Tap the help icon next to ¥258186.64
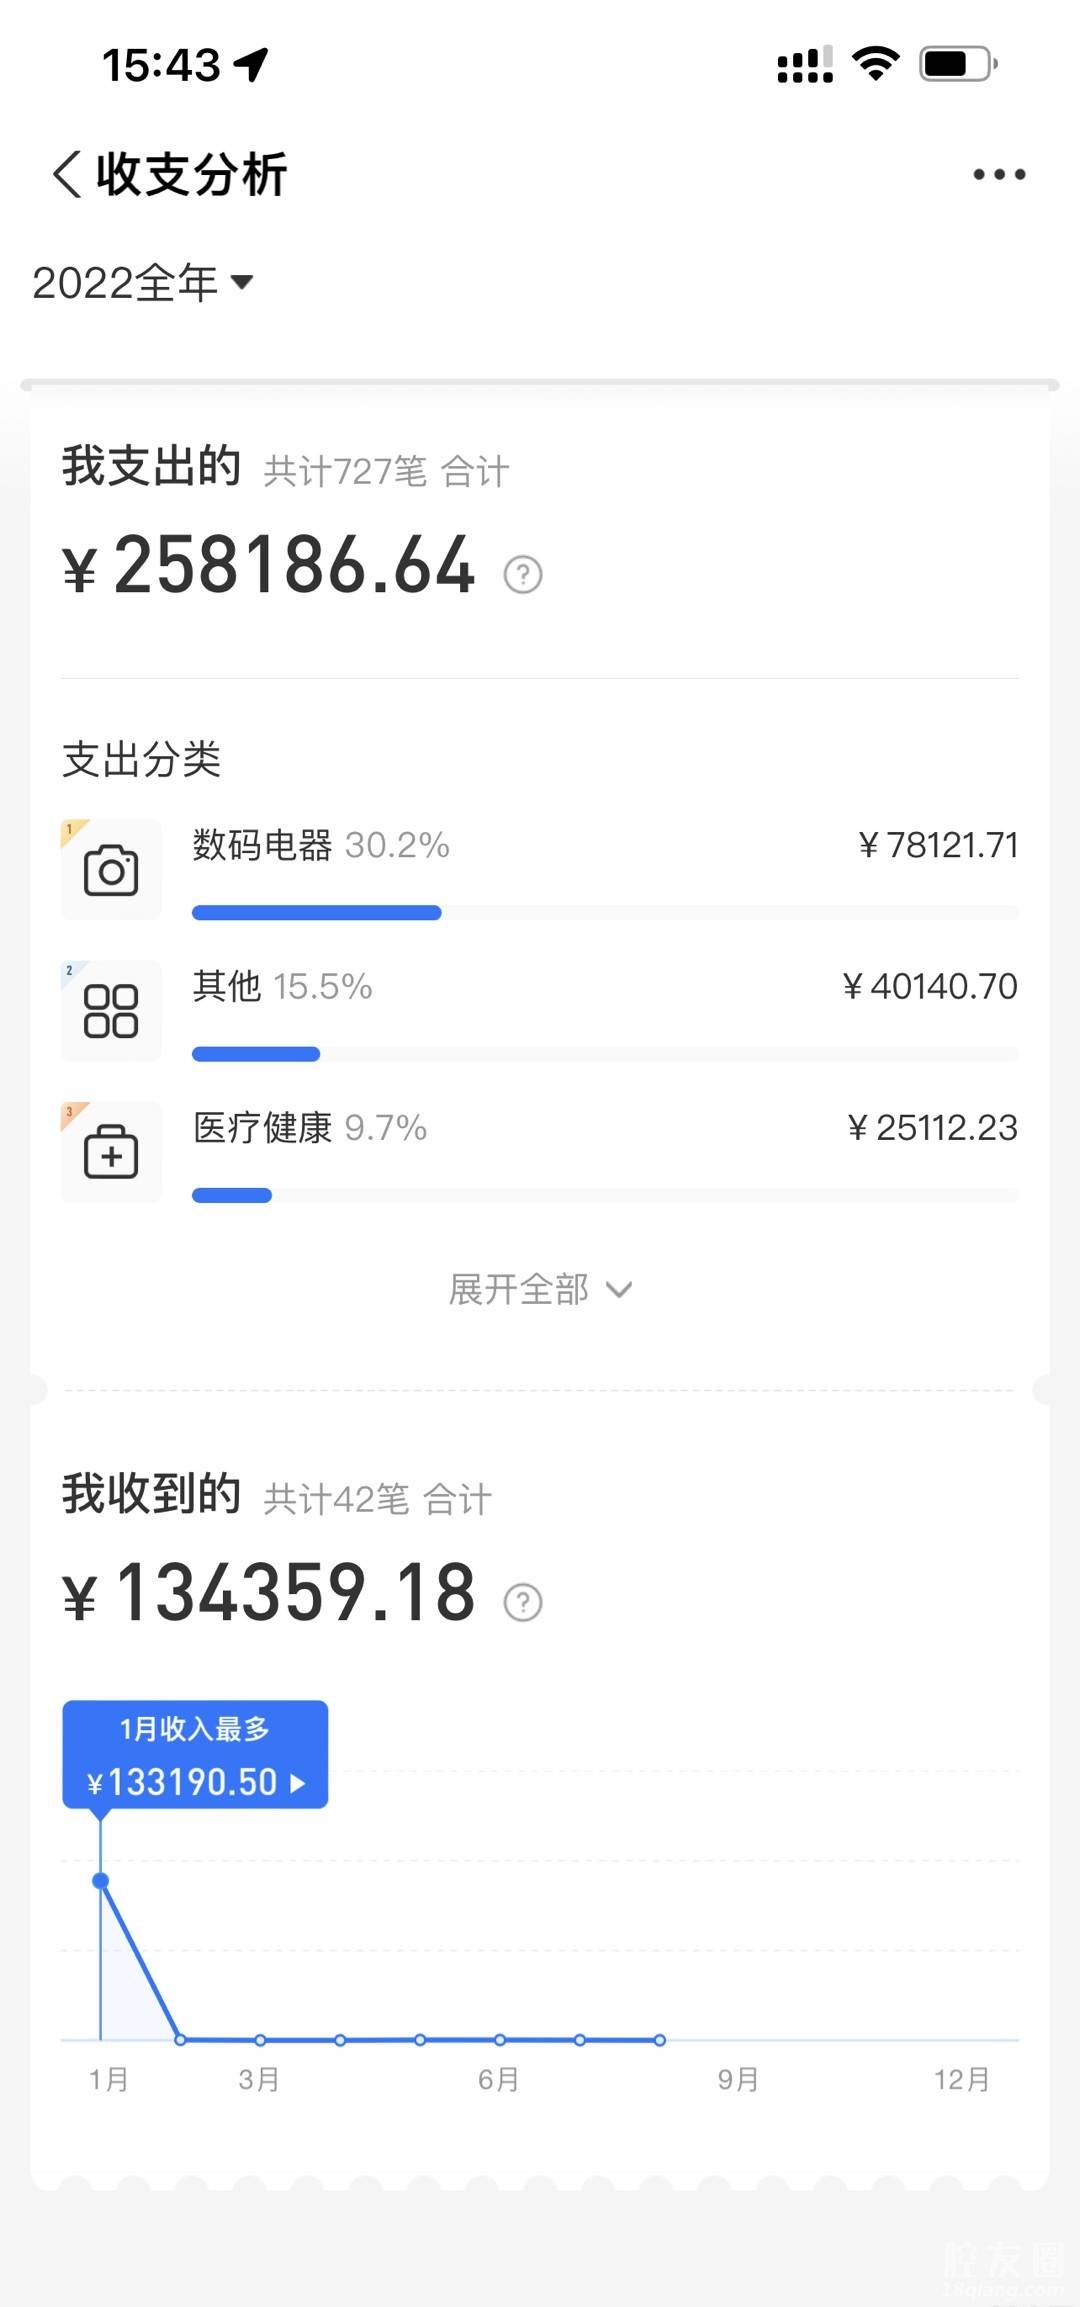This screenshot has width=1080, height=2307. (523, 575)
